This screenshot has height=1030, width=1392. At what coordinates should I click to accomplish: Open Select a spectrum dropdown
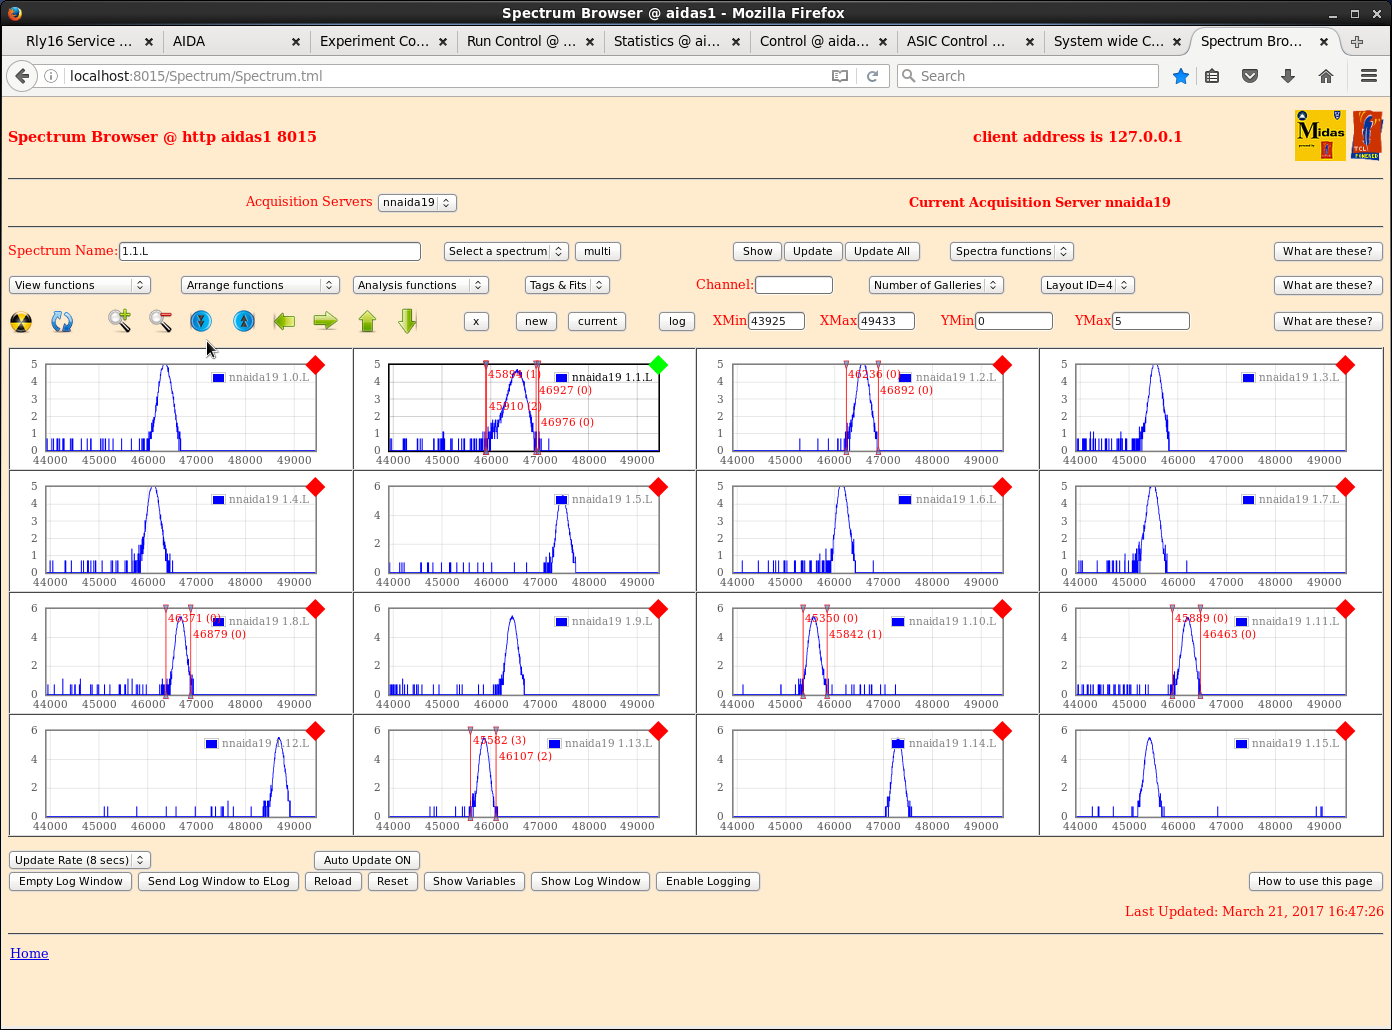click(506, 251)
